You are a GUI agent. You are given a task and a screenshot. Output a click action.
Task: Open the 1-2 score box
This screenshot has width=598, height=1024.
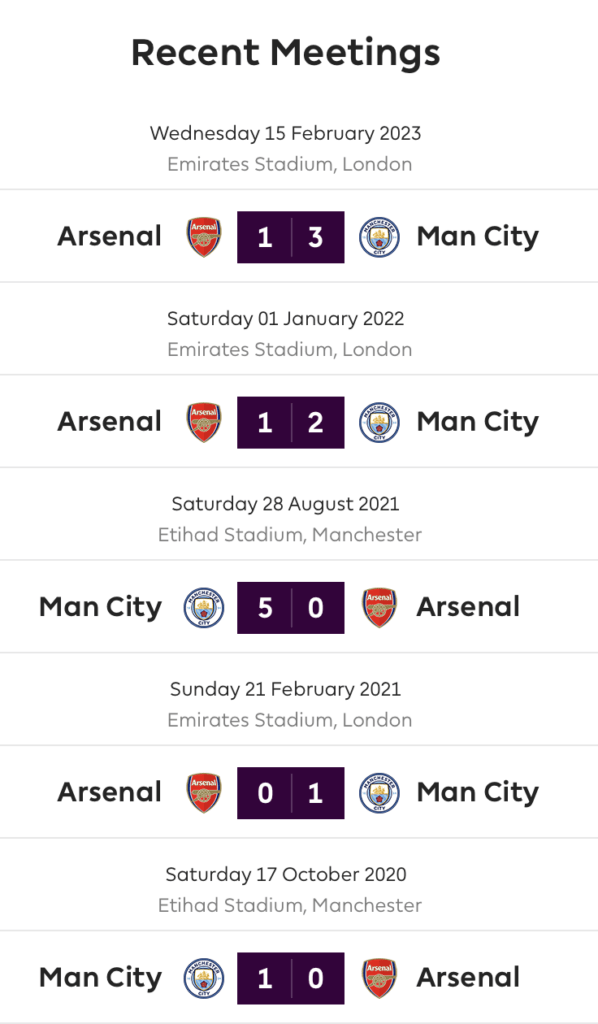click(291, 423)
